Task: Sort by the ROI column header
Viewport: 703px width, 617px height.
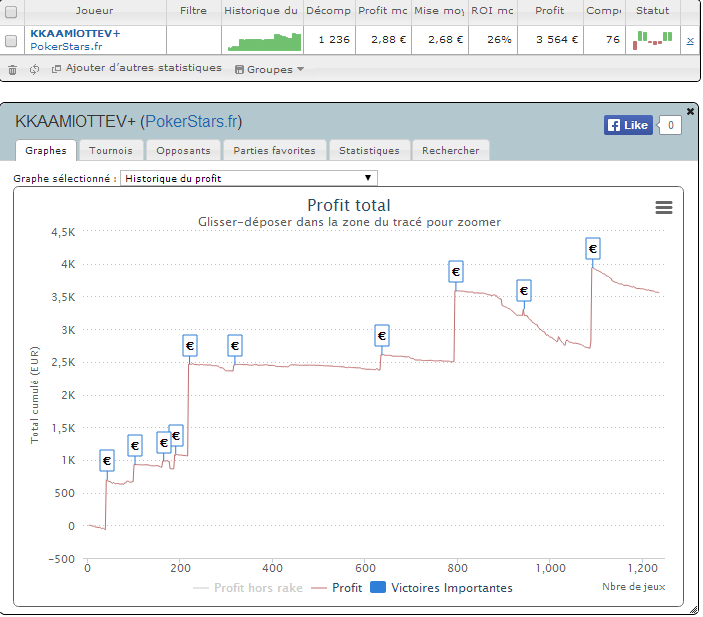Action: (492, 11)
